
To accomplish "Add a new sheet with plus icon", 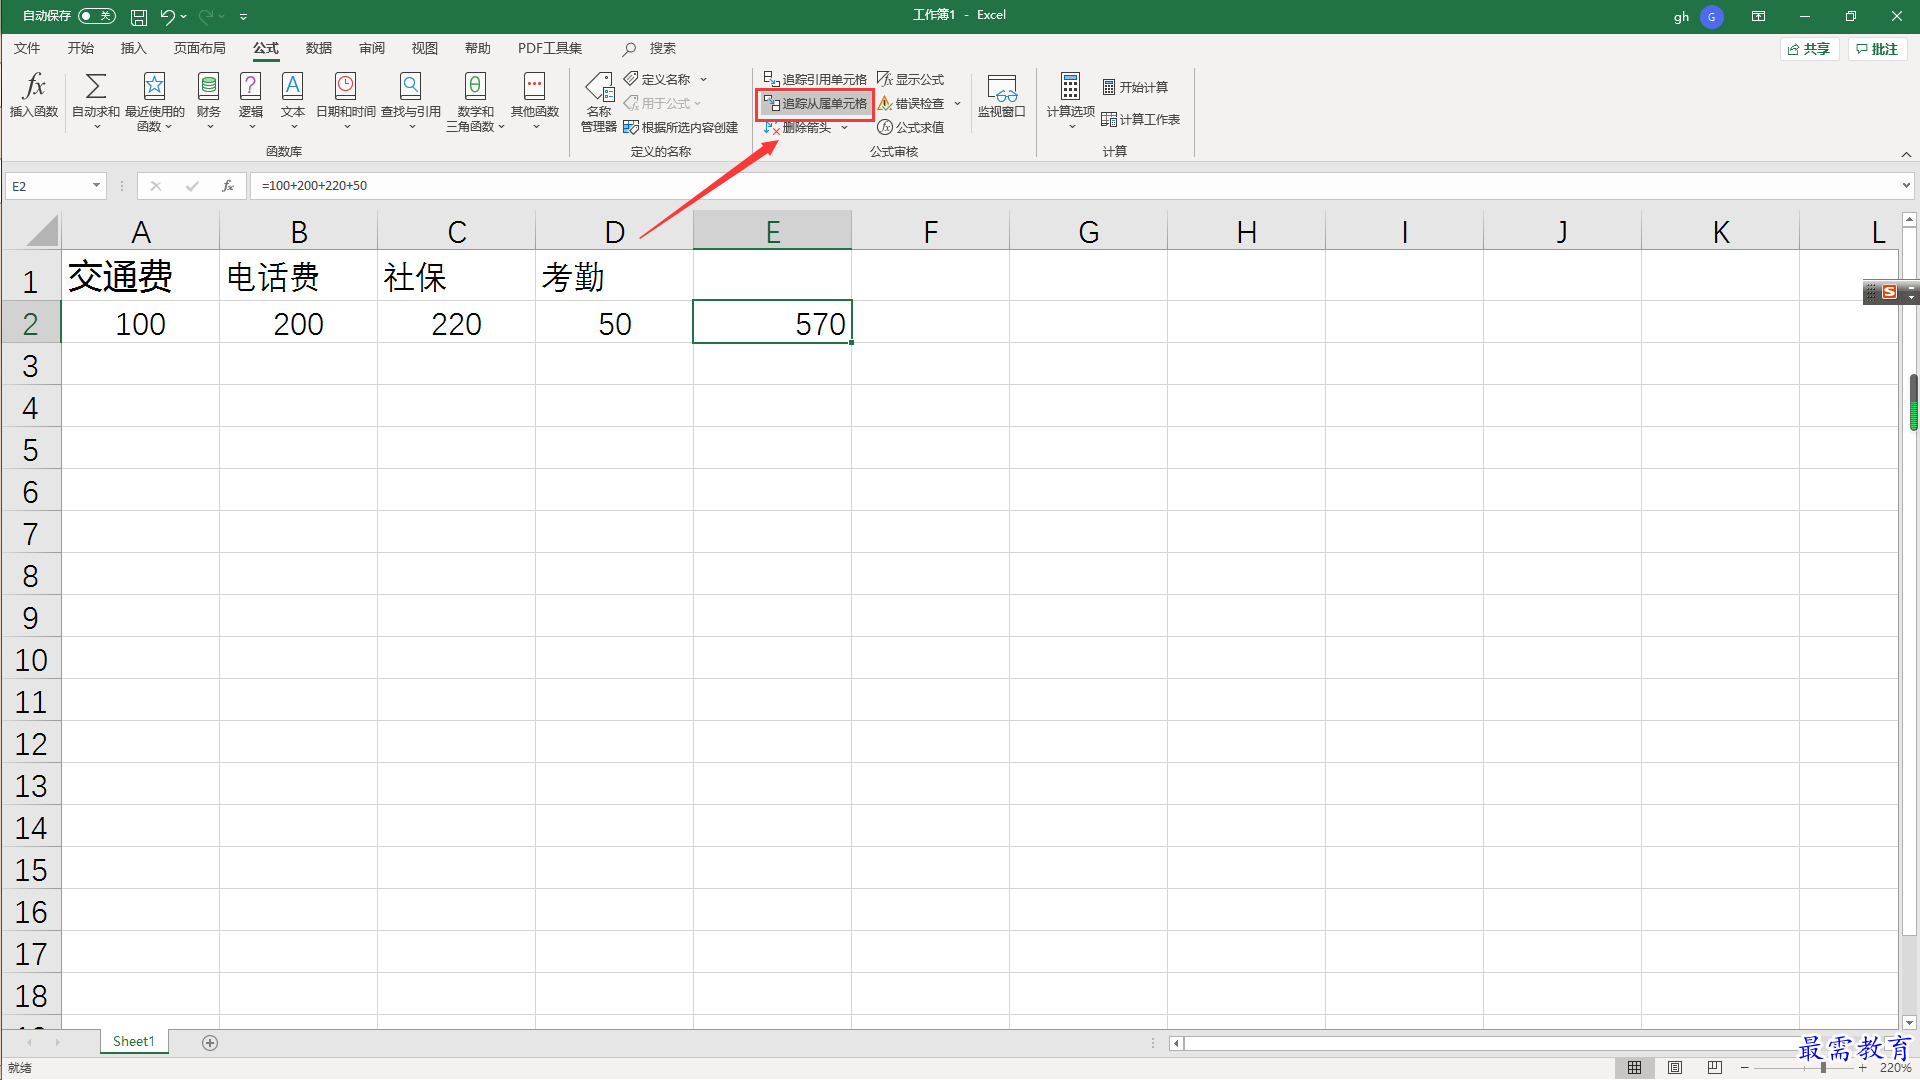I will 210,1042.
